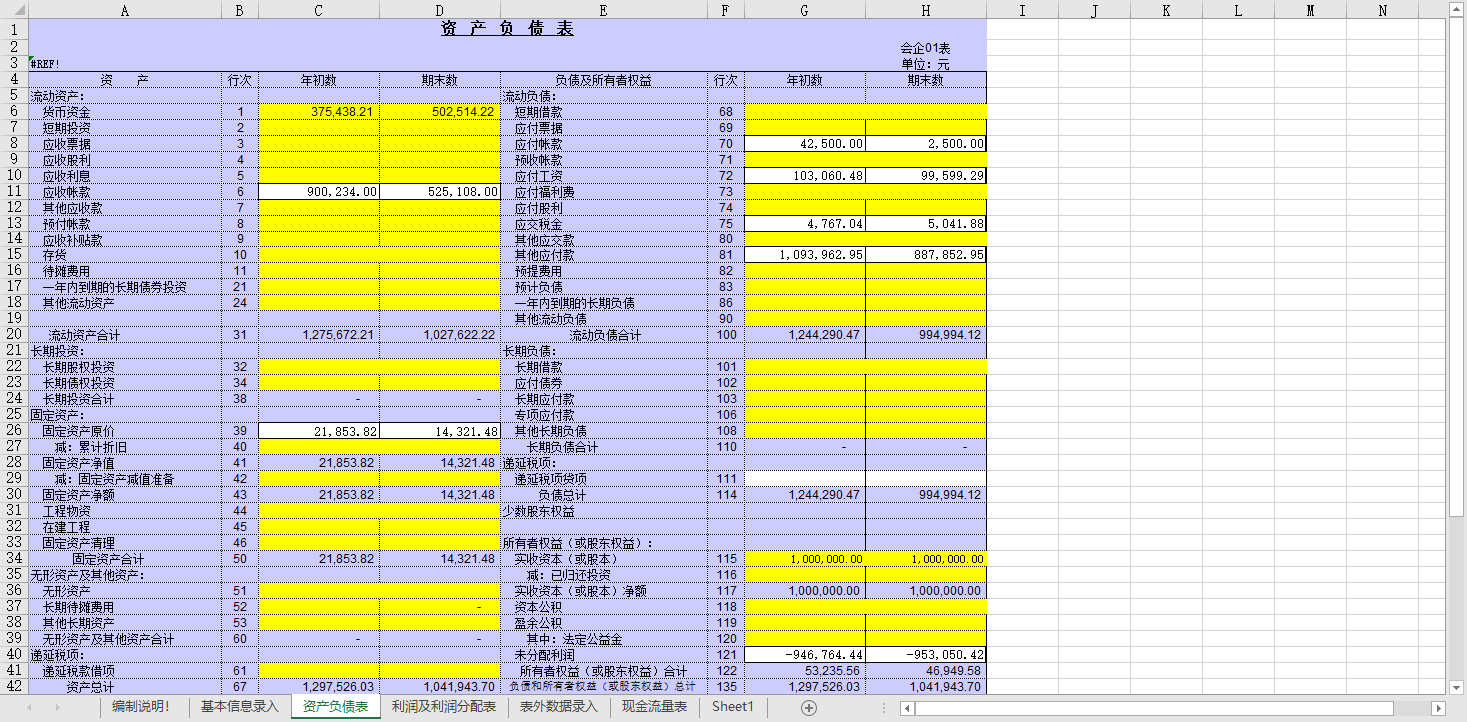The width and height of the screenshot is (1467, 722).
Task: Switch to the 表外数据录入 sheet tab
Action: pos(558,707)
